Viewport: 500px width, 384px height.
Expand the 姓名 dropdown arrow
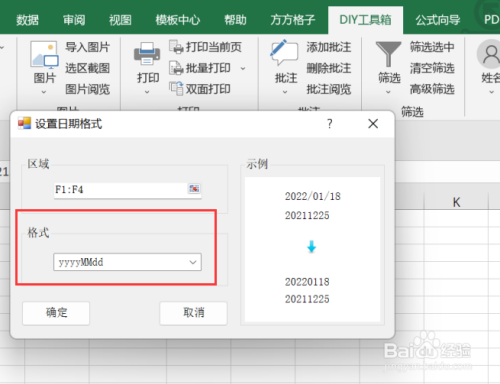coord(492,92)
